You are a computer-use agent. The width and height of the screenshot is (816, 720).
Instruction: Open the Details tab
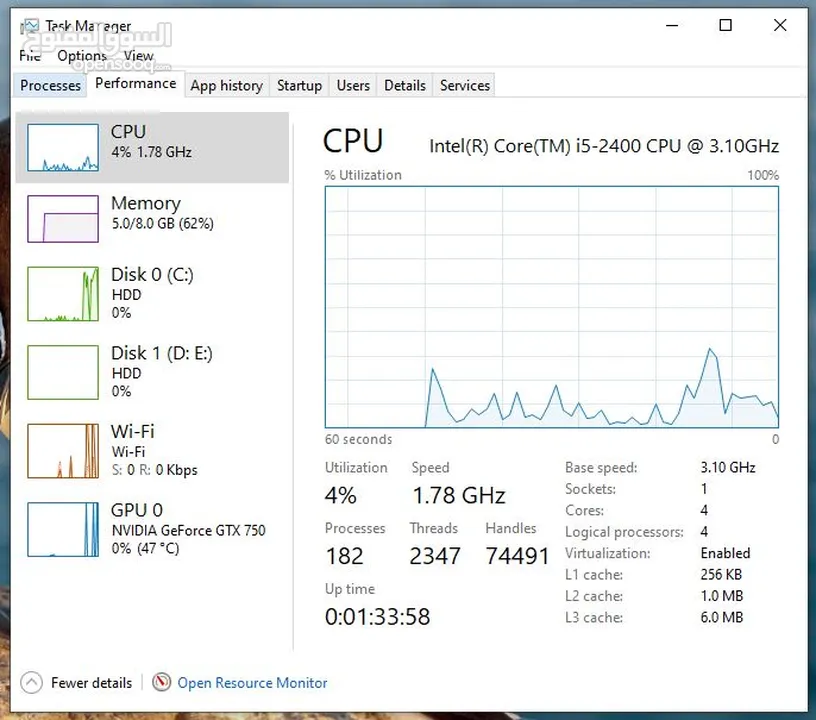coord(405,85)
